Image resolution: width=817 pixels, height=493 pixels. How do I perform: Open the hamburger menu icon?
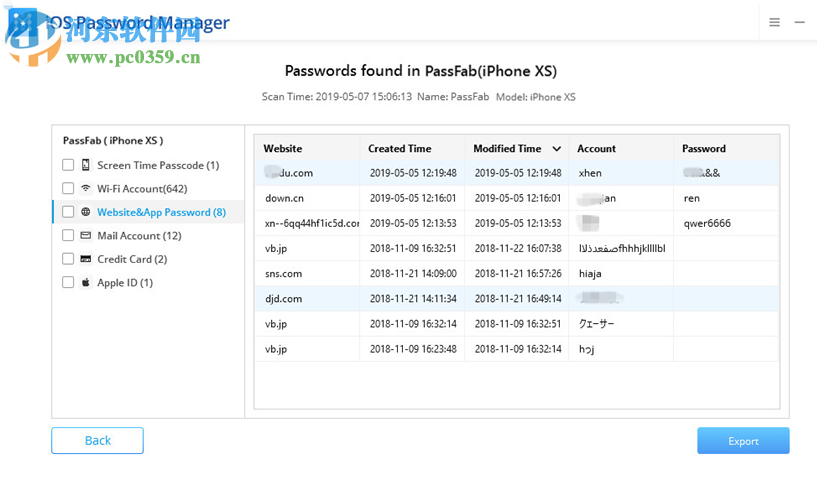tap(774, 22)
